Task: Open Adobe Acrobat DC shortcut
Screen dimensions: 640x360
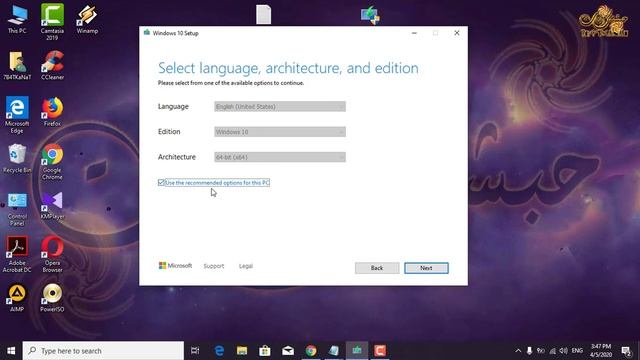Action: click(17, 254)
